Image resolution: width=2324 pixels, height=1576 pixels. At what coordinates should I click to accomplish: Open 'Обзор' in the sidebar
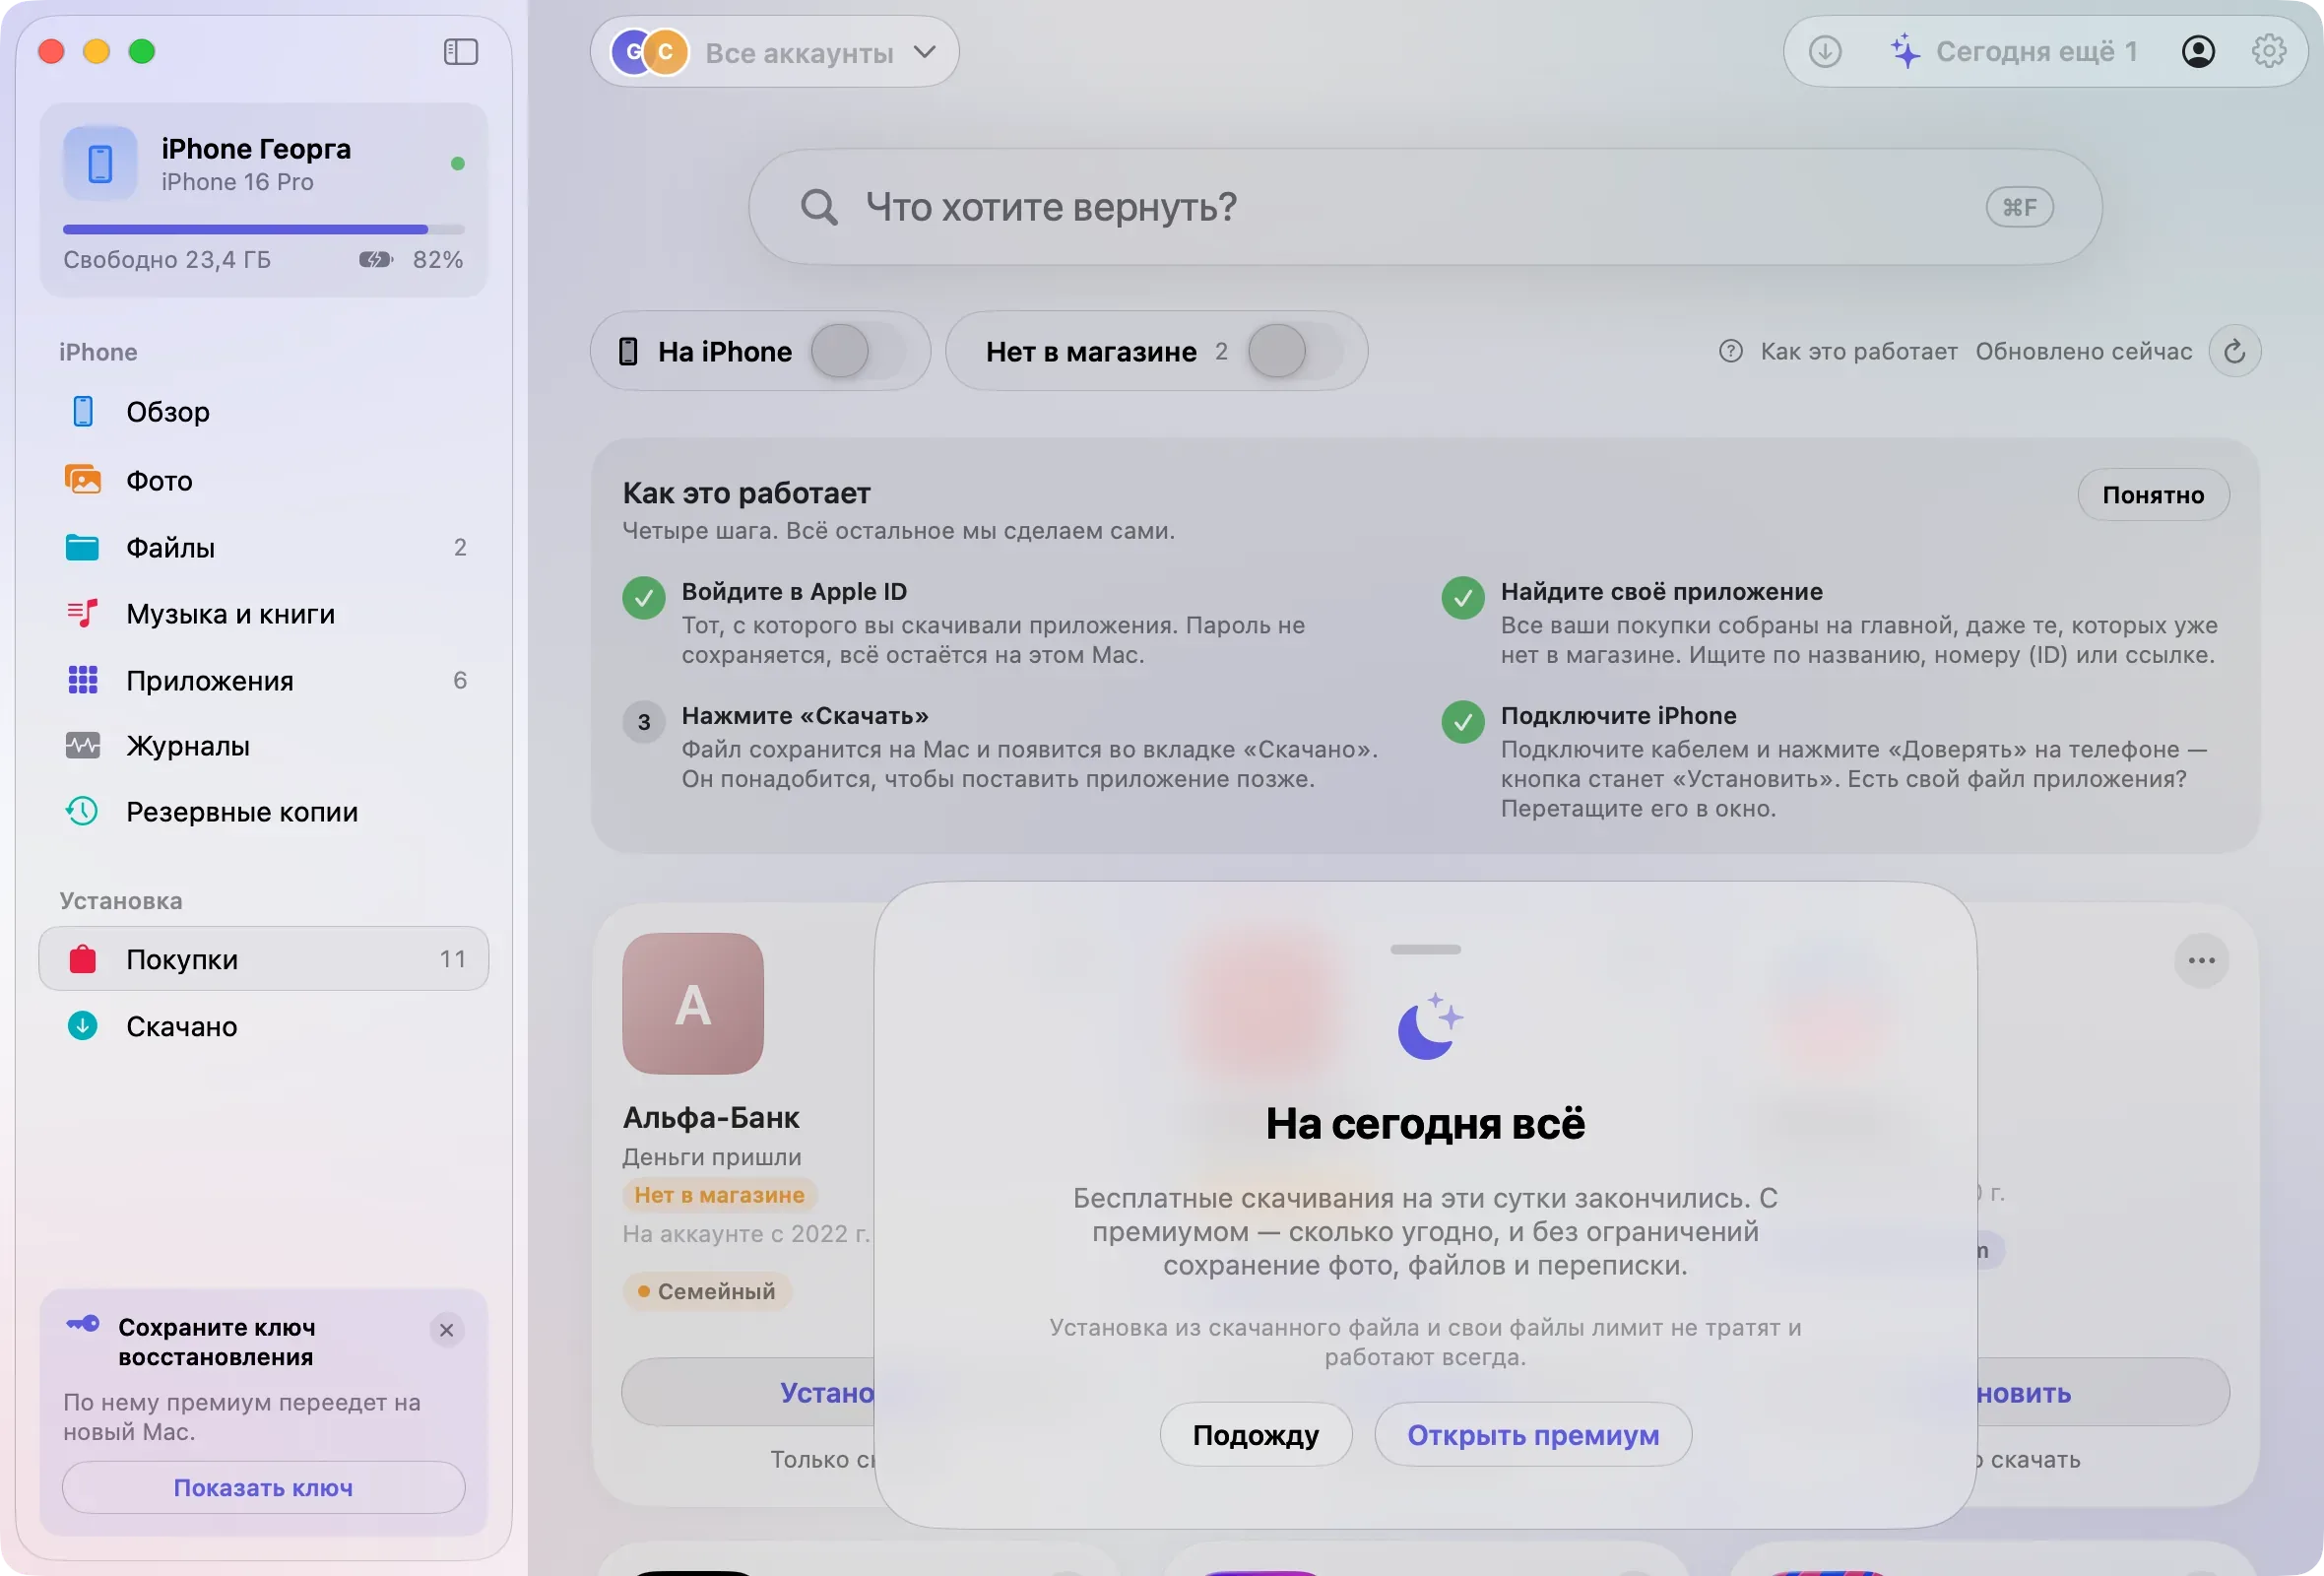(x=263, y=412)
